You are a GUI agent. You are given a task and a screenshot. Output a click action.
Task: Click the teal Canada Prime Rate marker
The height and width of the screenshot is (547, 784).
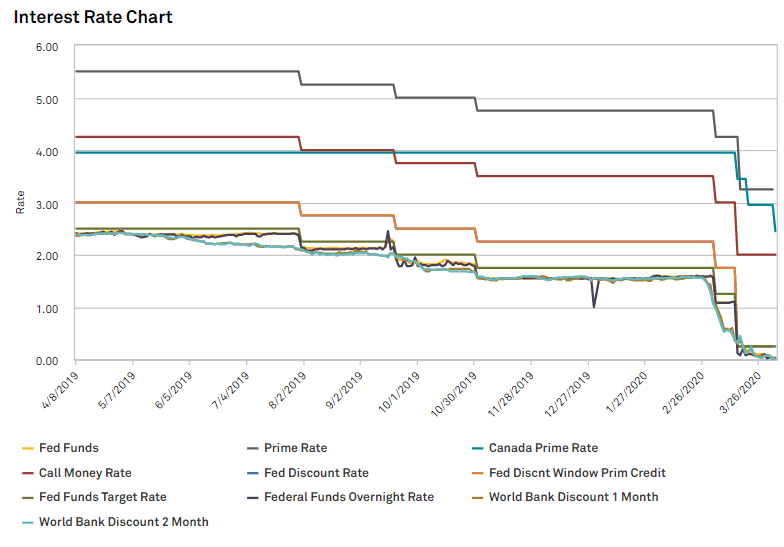pos(478,448)
